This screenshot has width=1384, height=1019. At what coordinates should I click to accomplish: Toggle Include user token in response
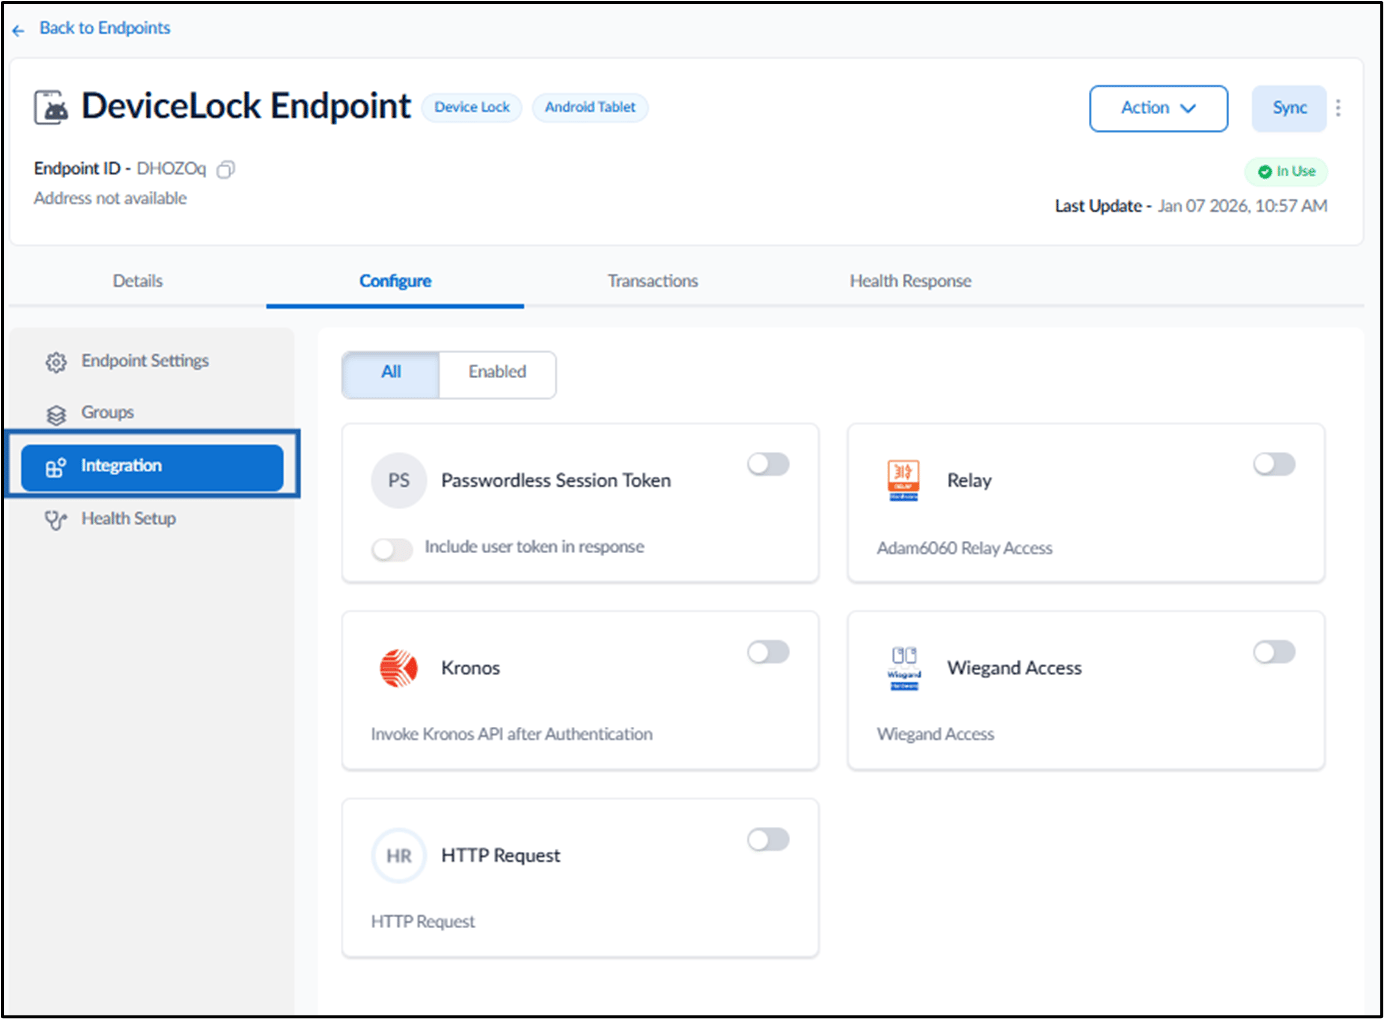(x=392, y=549)
